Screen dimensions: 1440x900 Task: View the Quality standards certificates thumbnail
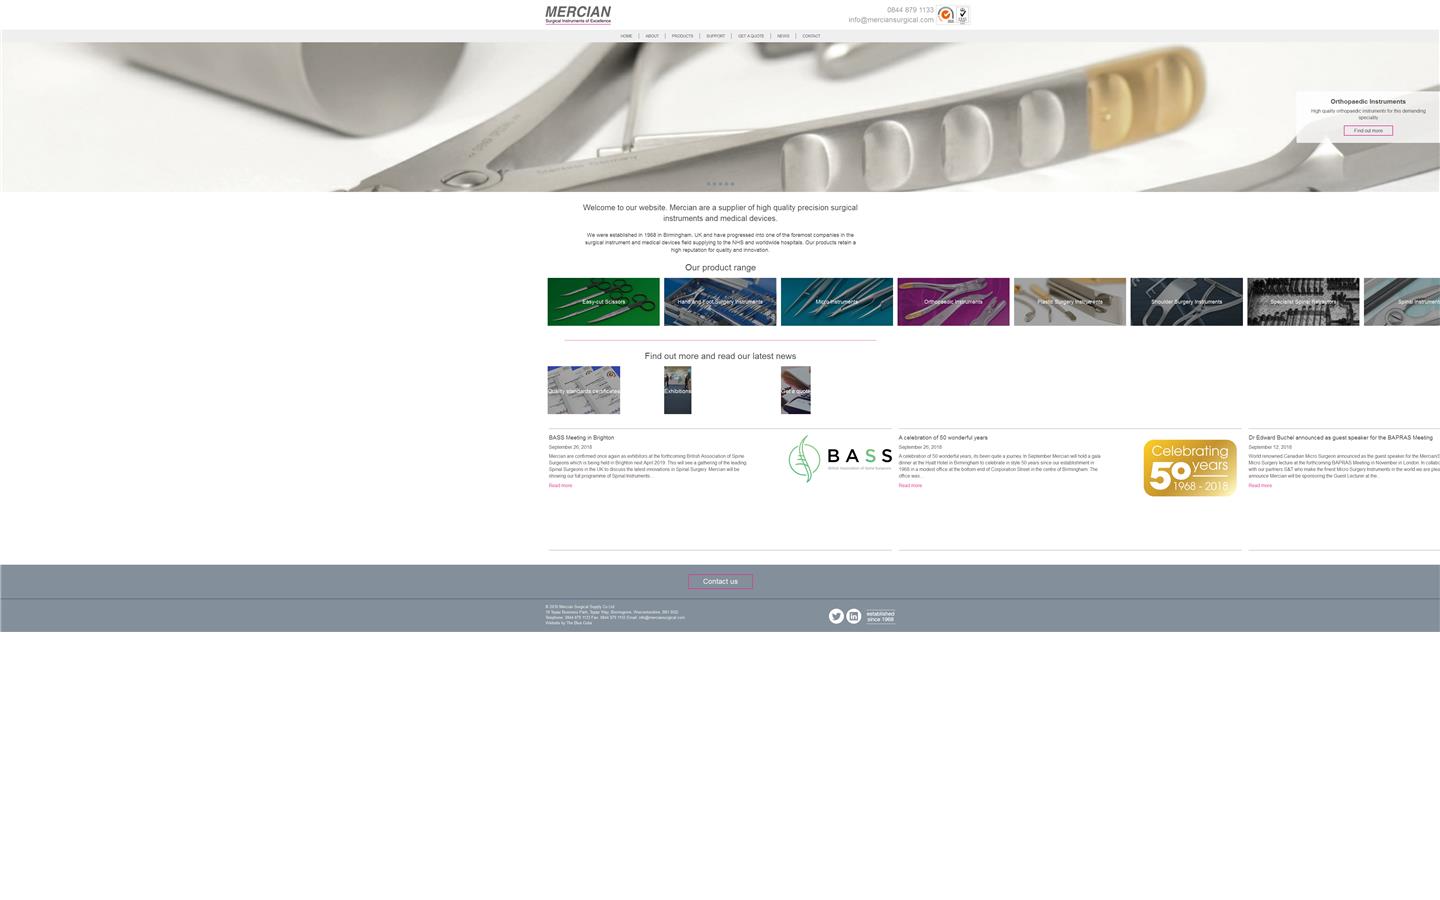[583, 390]
